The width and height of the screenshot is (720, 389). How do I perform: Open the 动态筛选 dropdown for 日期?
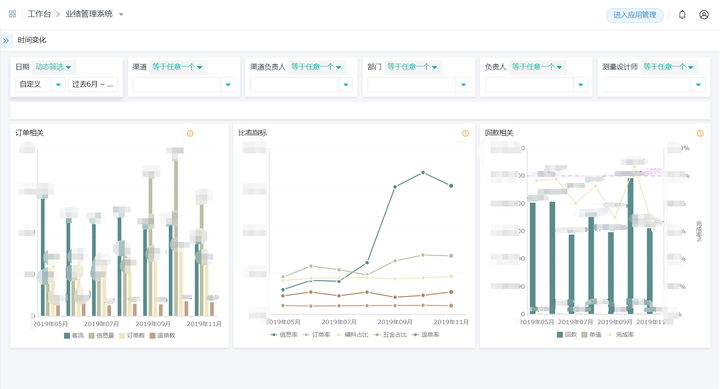[54, 67]
